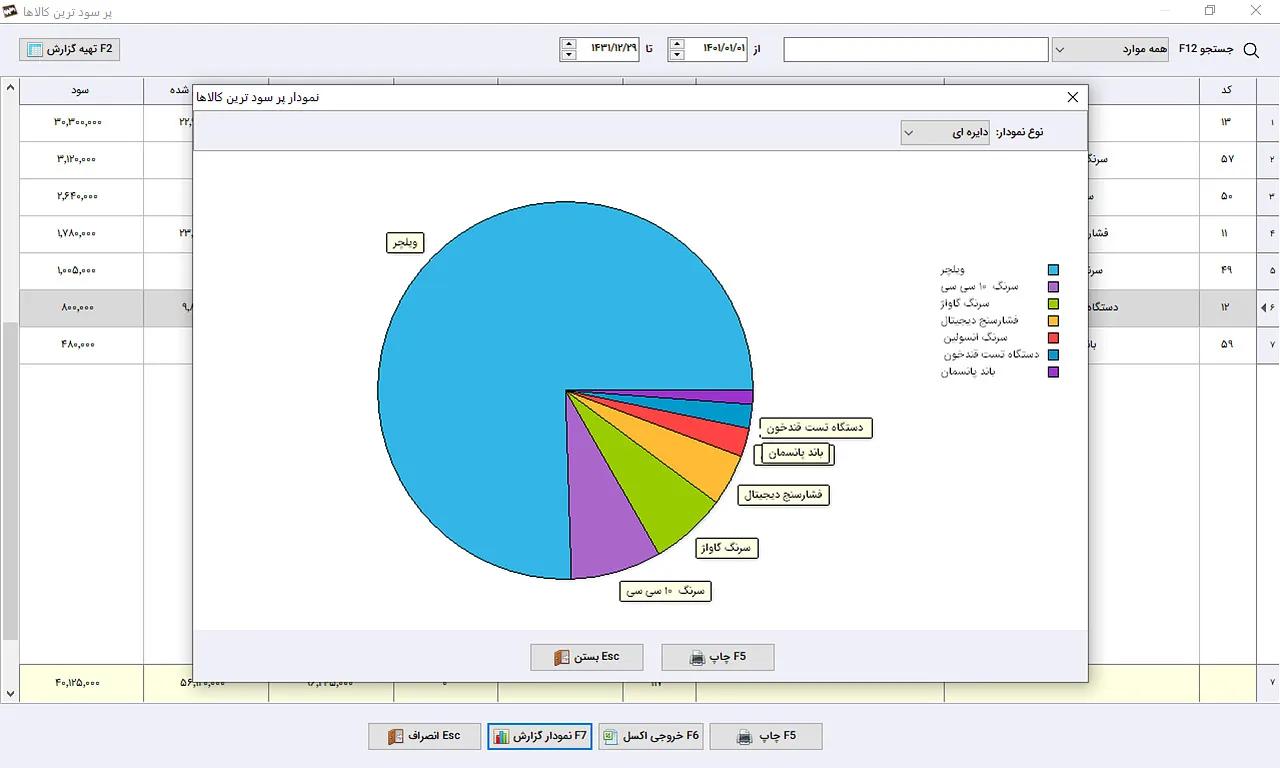
Task: Click the فشارسنج دیجیتال legend color swatch
Action: click(1053, 321)
